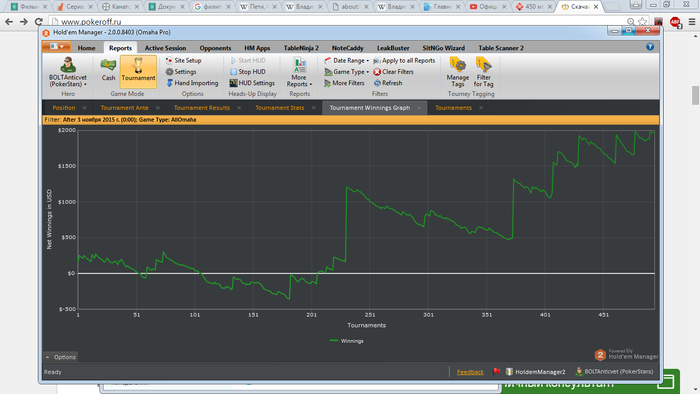
Task: Click the Start HUD button
Action: (248, 60)
